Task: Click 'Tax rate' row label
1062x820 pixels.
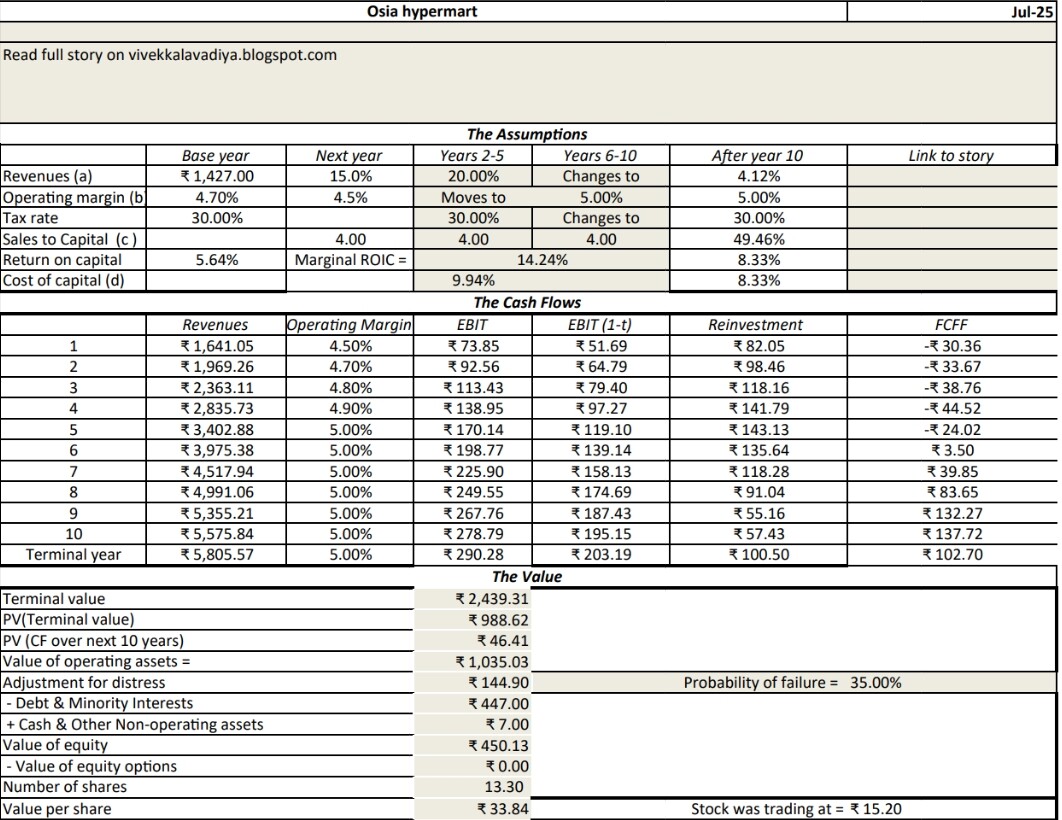Action: click(30, 218)
